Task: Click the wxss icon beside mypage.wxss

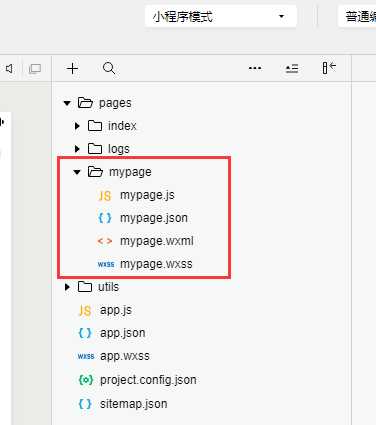Action: tap(106, 264)
